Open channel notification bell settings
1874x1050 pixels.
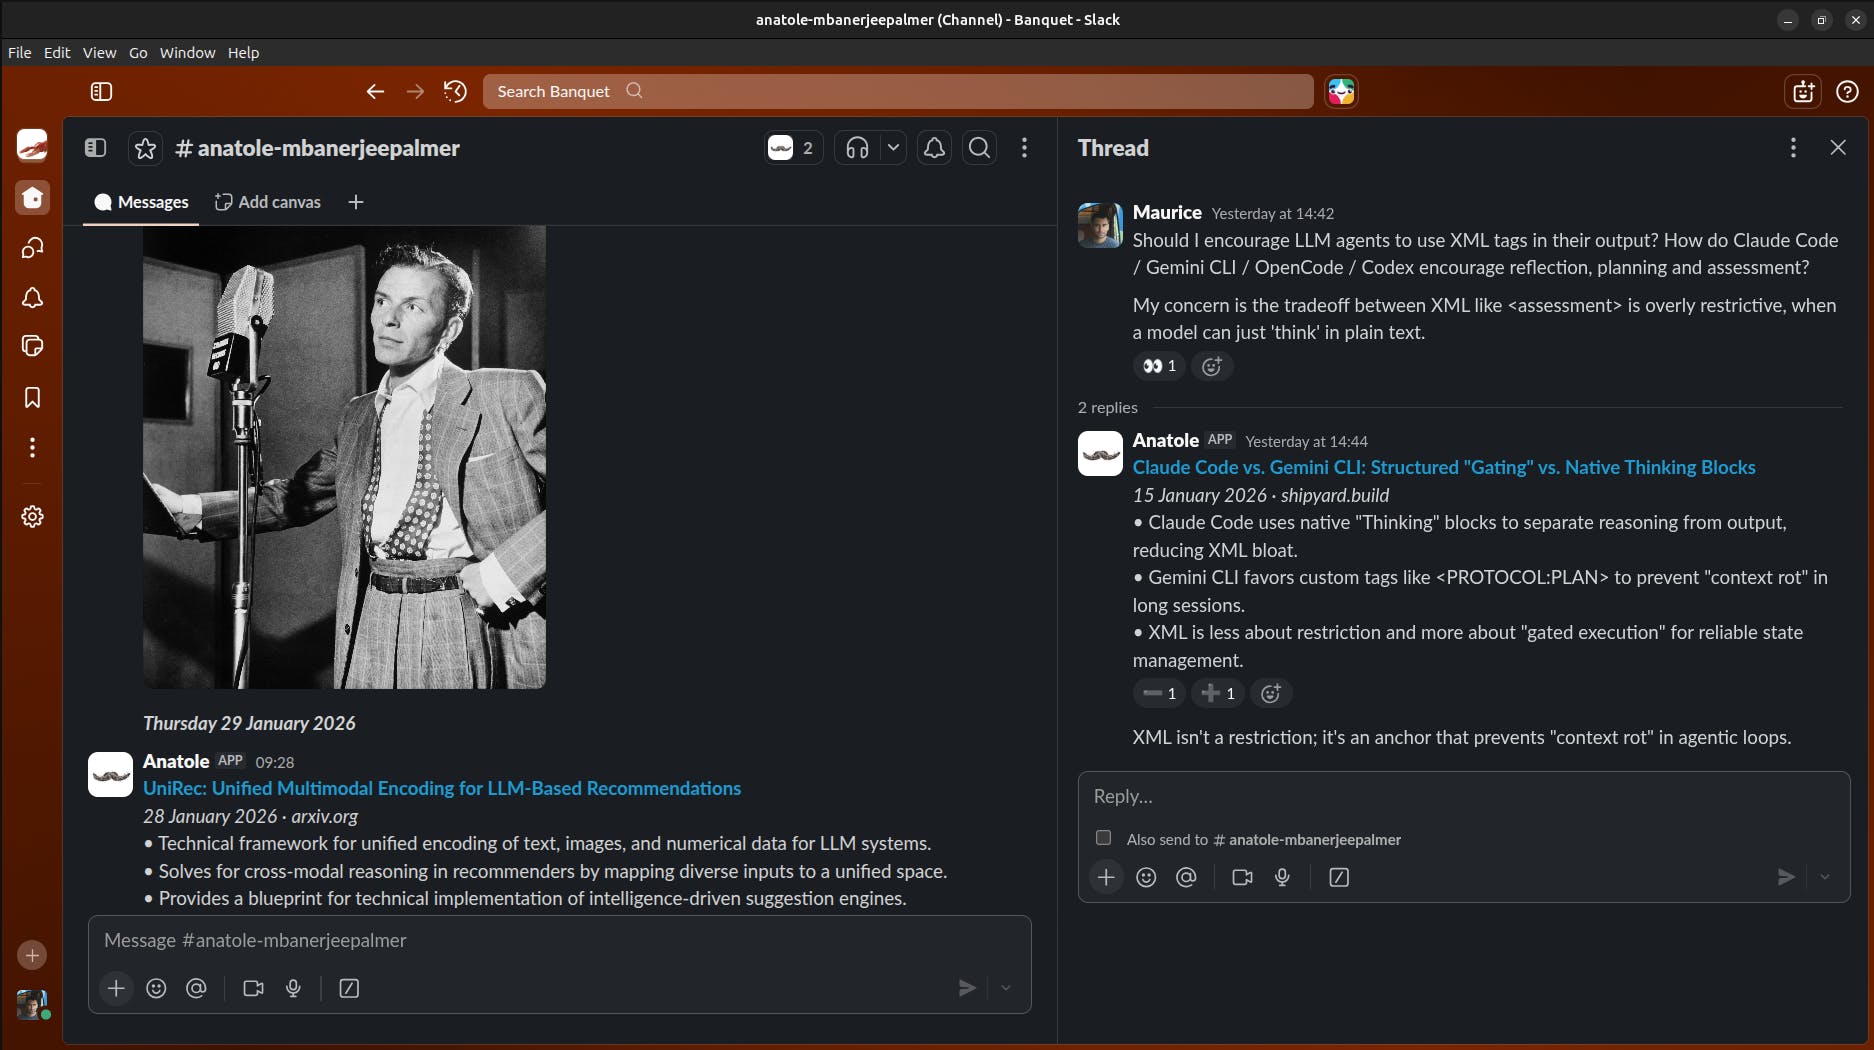[x=934, y=148]
